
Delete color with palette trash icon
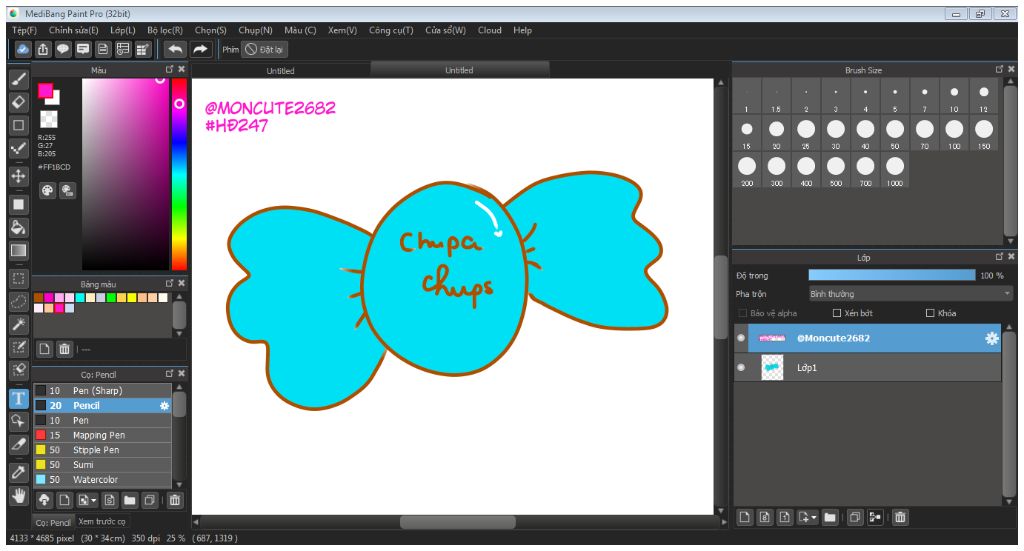[x=64, y=349]
